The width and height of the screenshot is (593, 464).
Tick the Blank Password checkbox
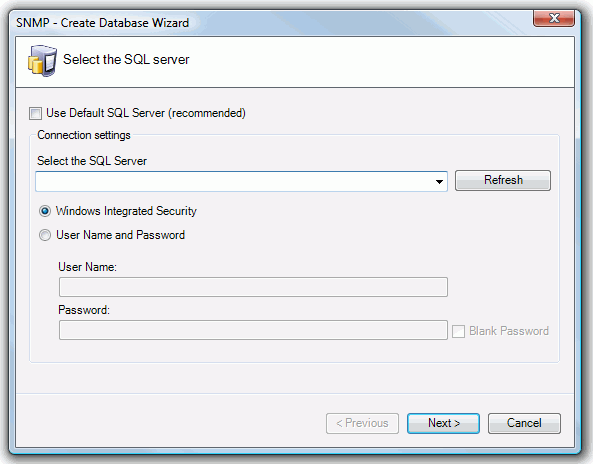[x=458, y=331]
